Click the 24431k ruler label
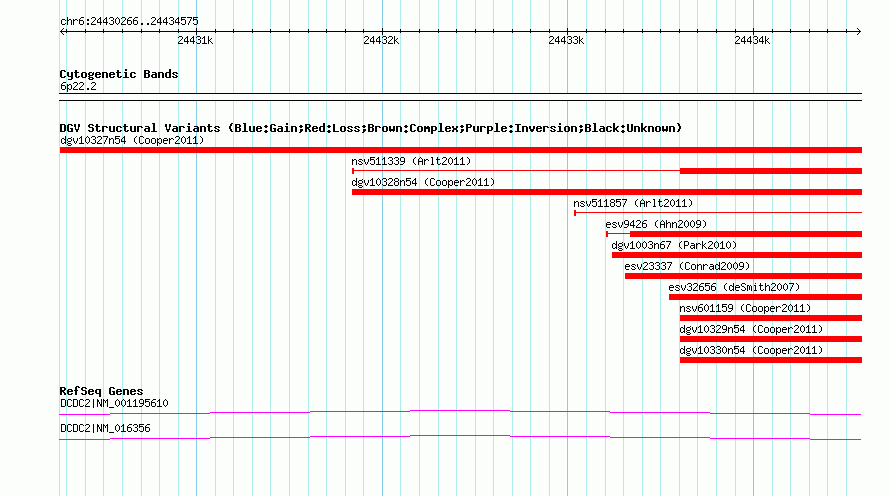The width and height of the screenshot is (890, 496). coord(195,40)
